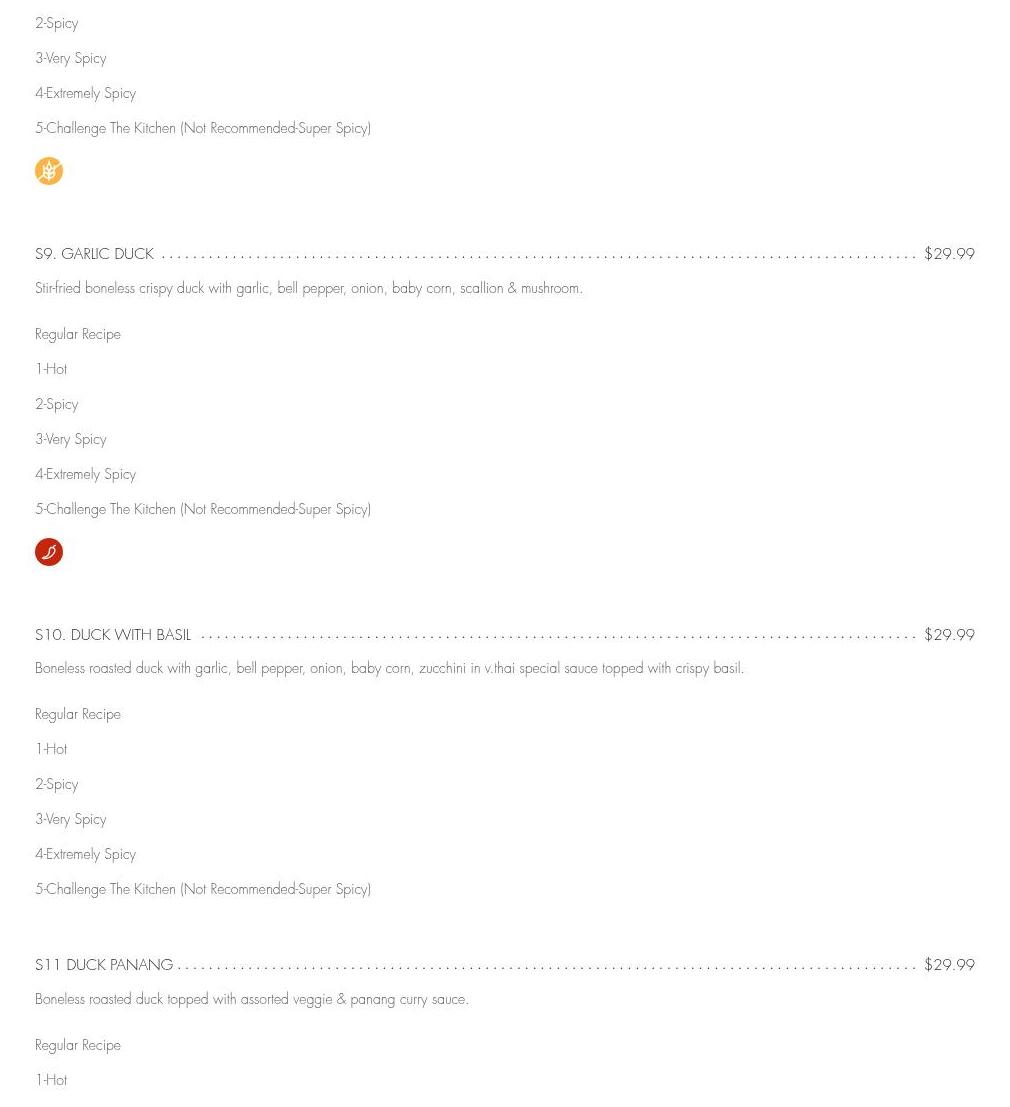Pick 1-Hot spice level for Garlic Duck
This screenshot has height=1107, width=1010.
coord(51,370)
